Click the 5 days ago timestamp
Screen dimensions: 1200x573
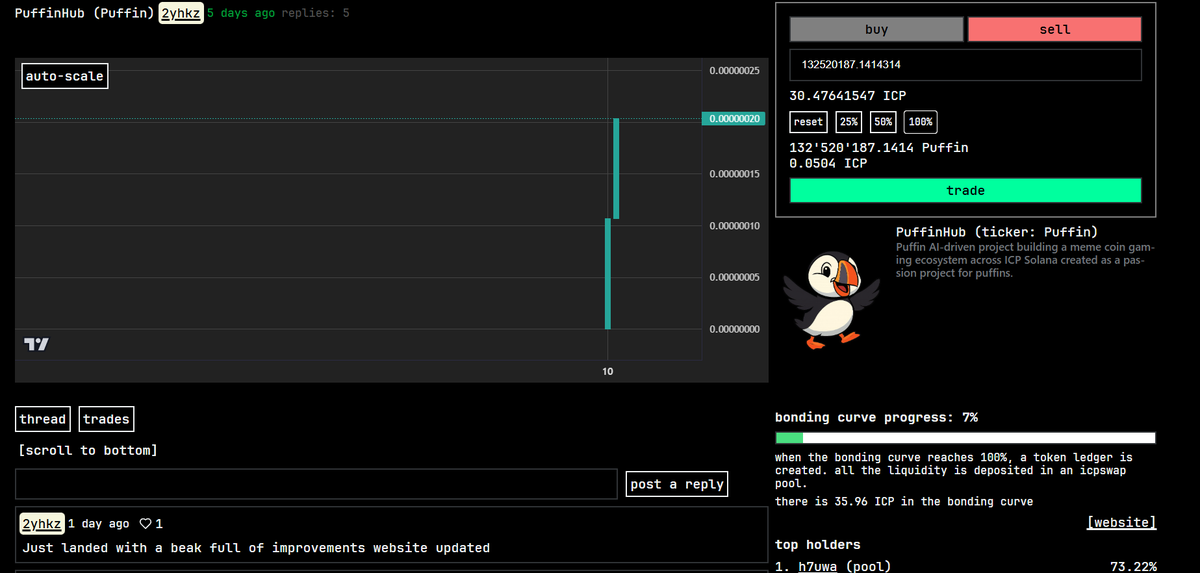tap(241, 14)
